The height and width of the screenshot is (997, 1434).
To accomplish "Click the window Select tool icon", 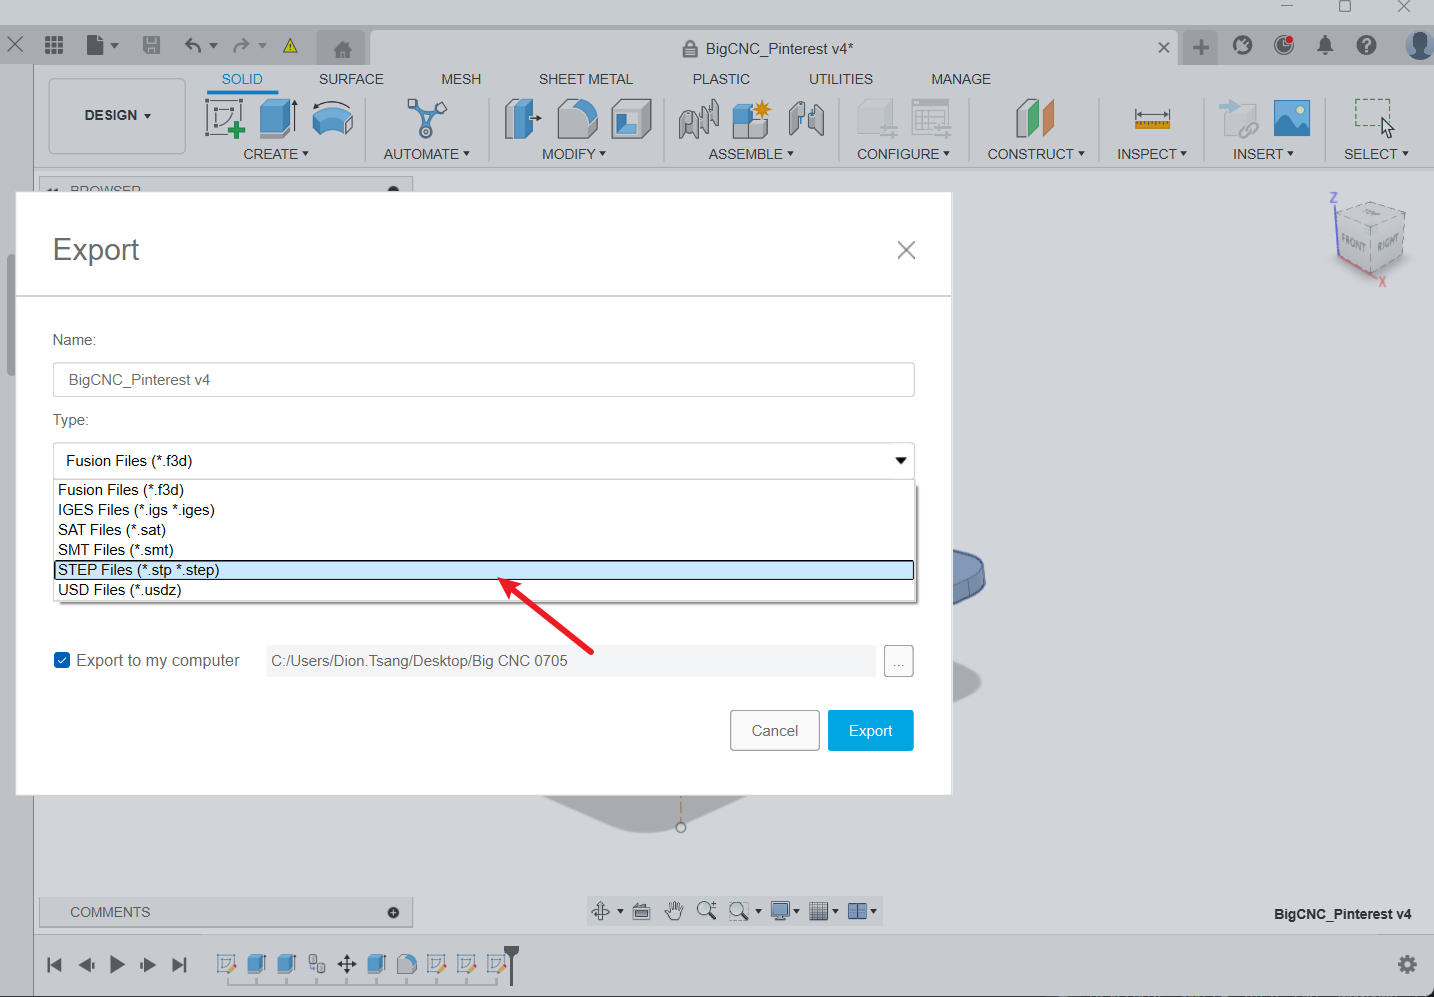I will tap(1374, 117).
